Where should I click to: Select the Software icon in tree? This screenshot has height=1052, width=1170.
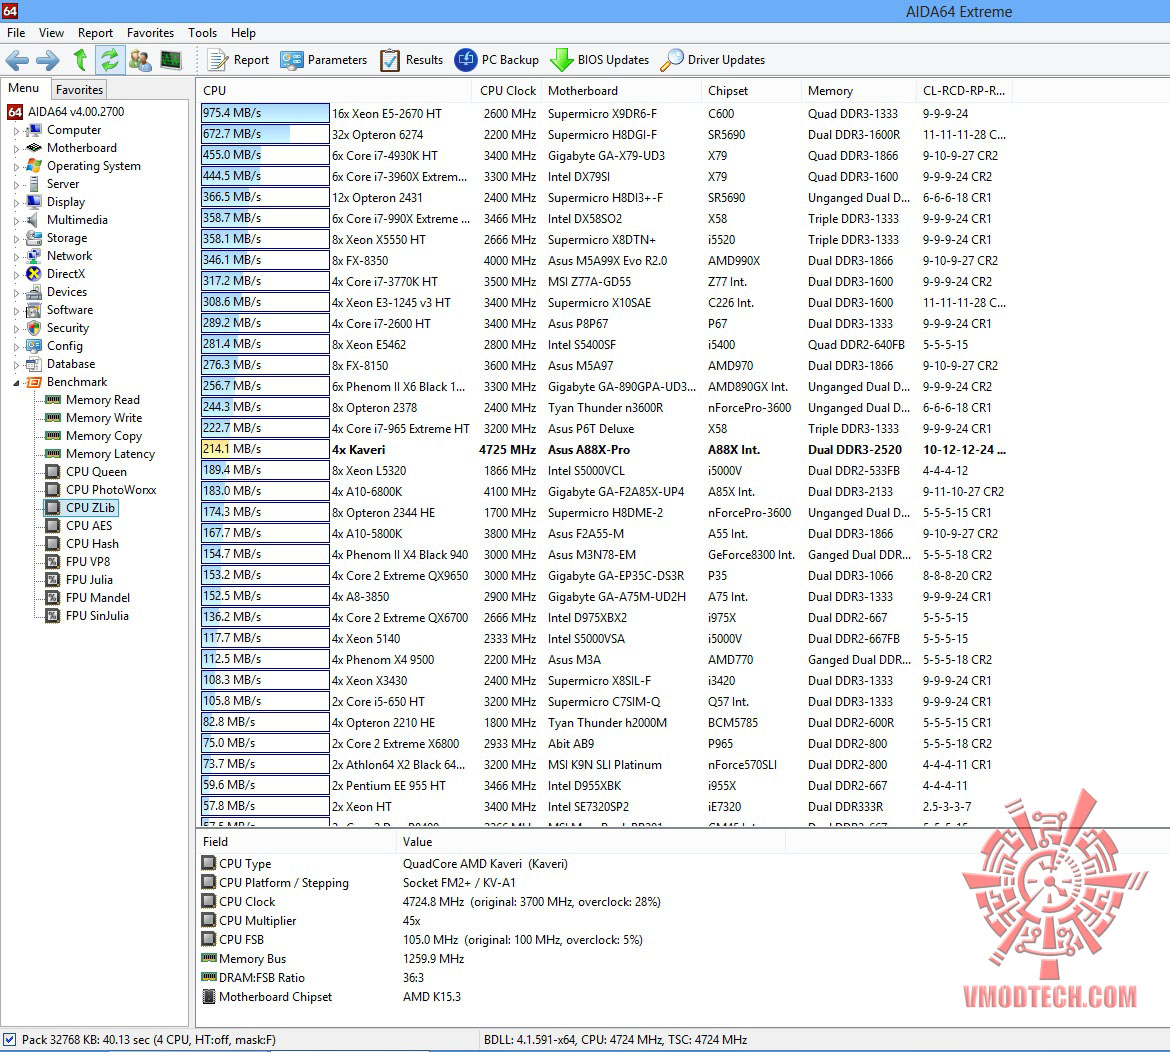coord(34,310)
